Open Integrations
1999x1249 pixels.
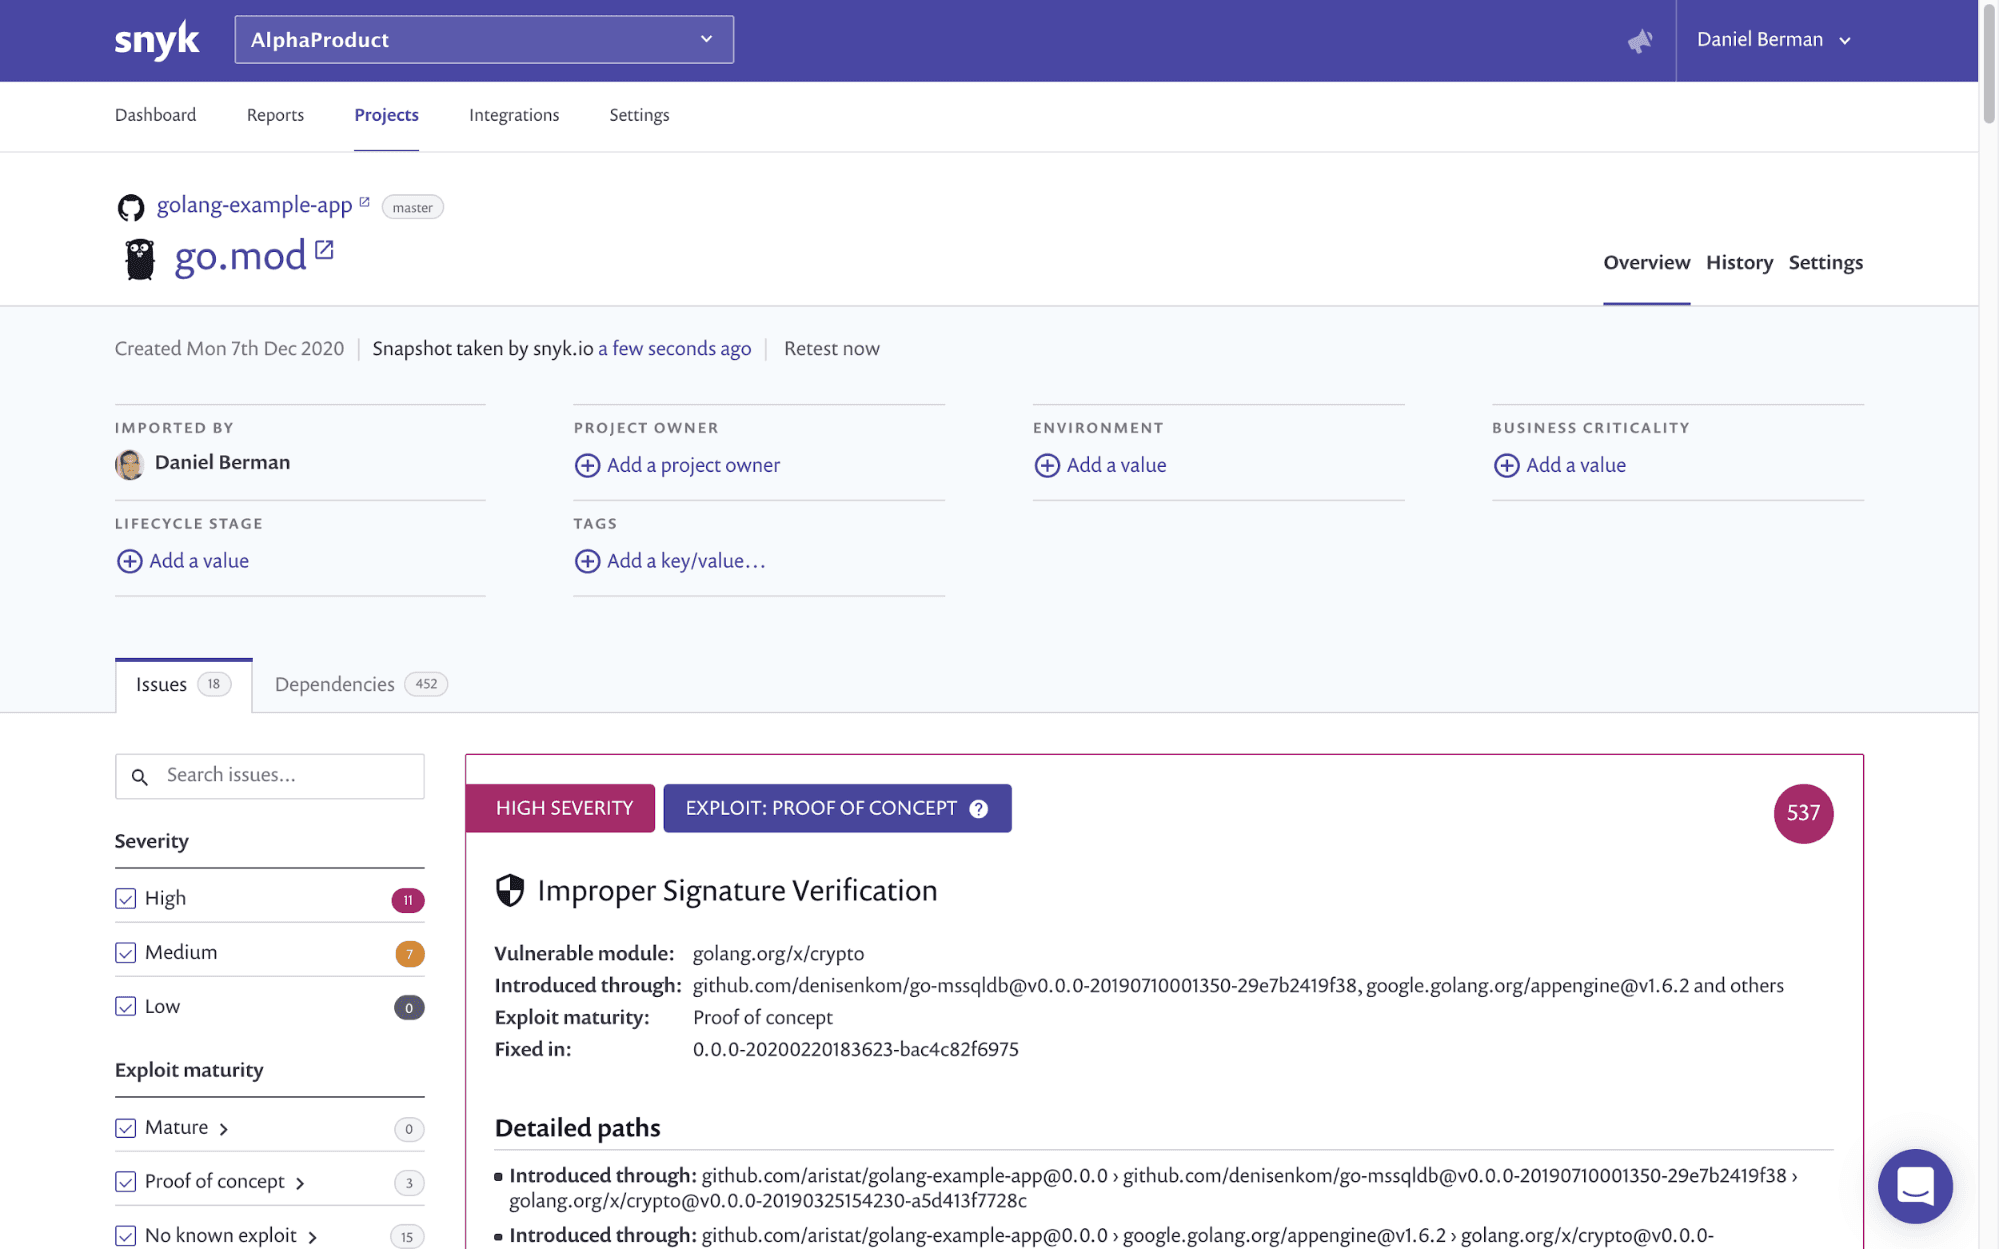[x=514, y=115]
